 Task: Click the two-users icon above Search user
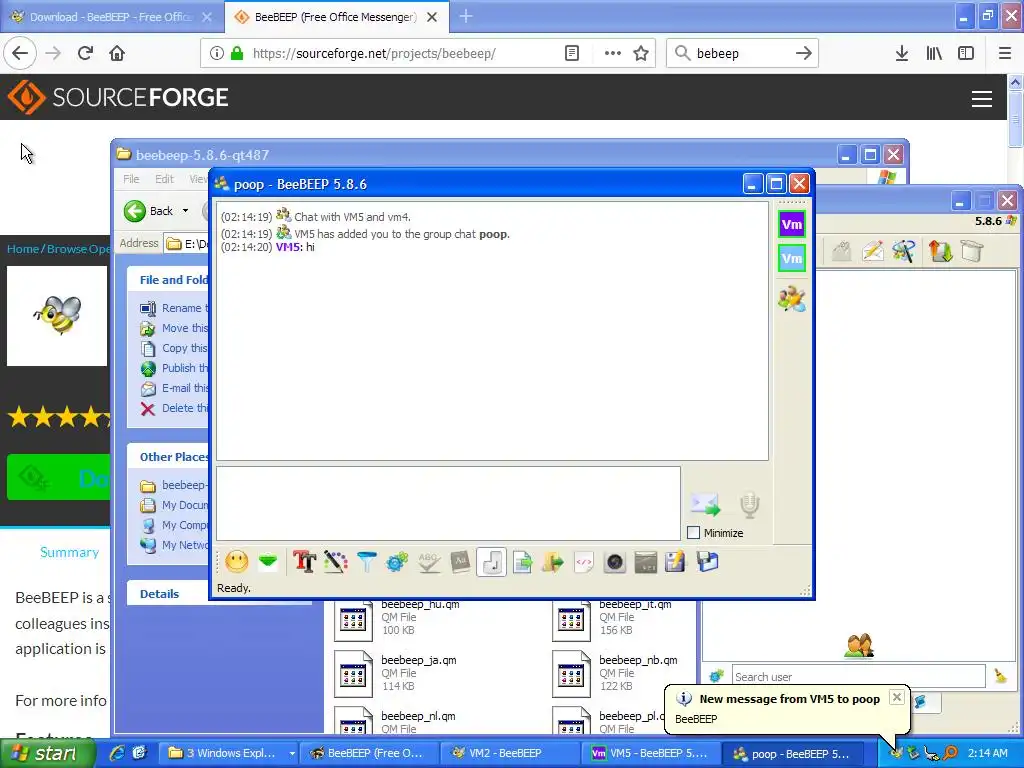[x=858, y=646]
